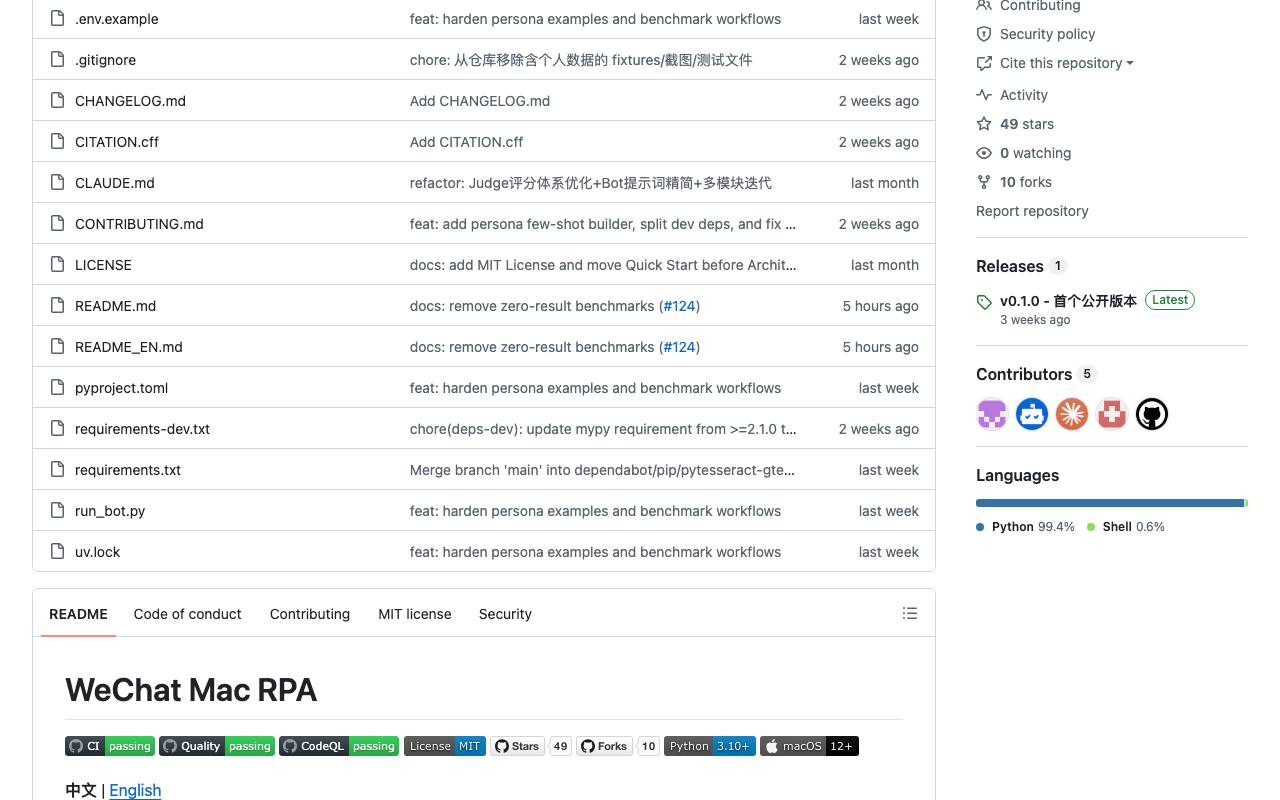This screenshot has height=800, width=1280.
Task: Click the Report repository link
Action: [x=1032, y=211]
